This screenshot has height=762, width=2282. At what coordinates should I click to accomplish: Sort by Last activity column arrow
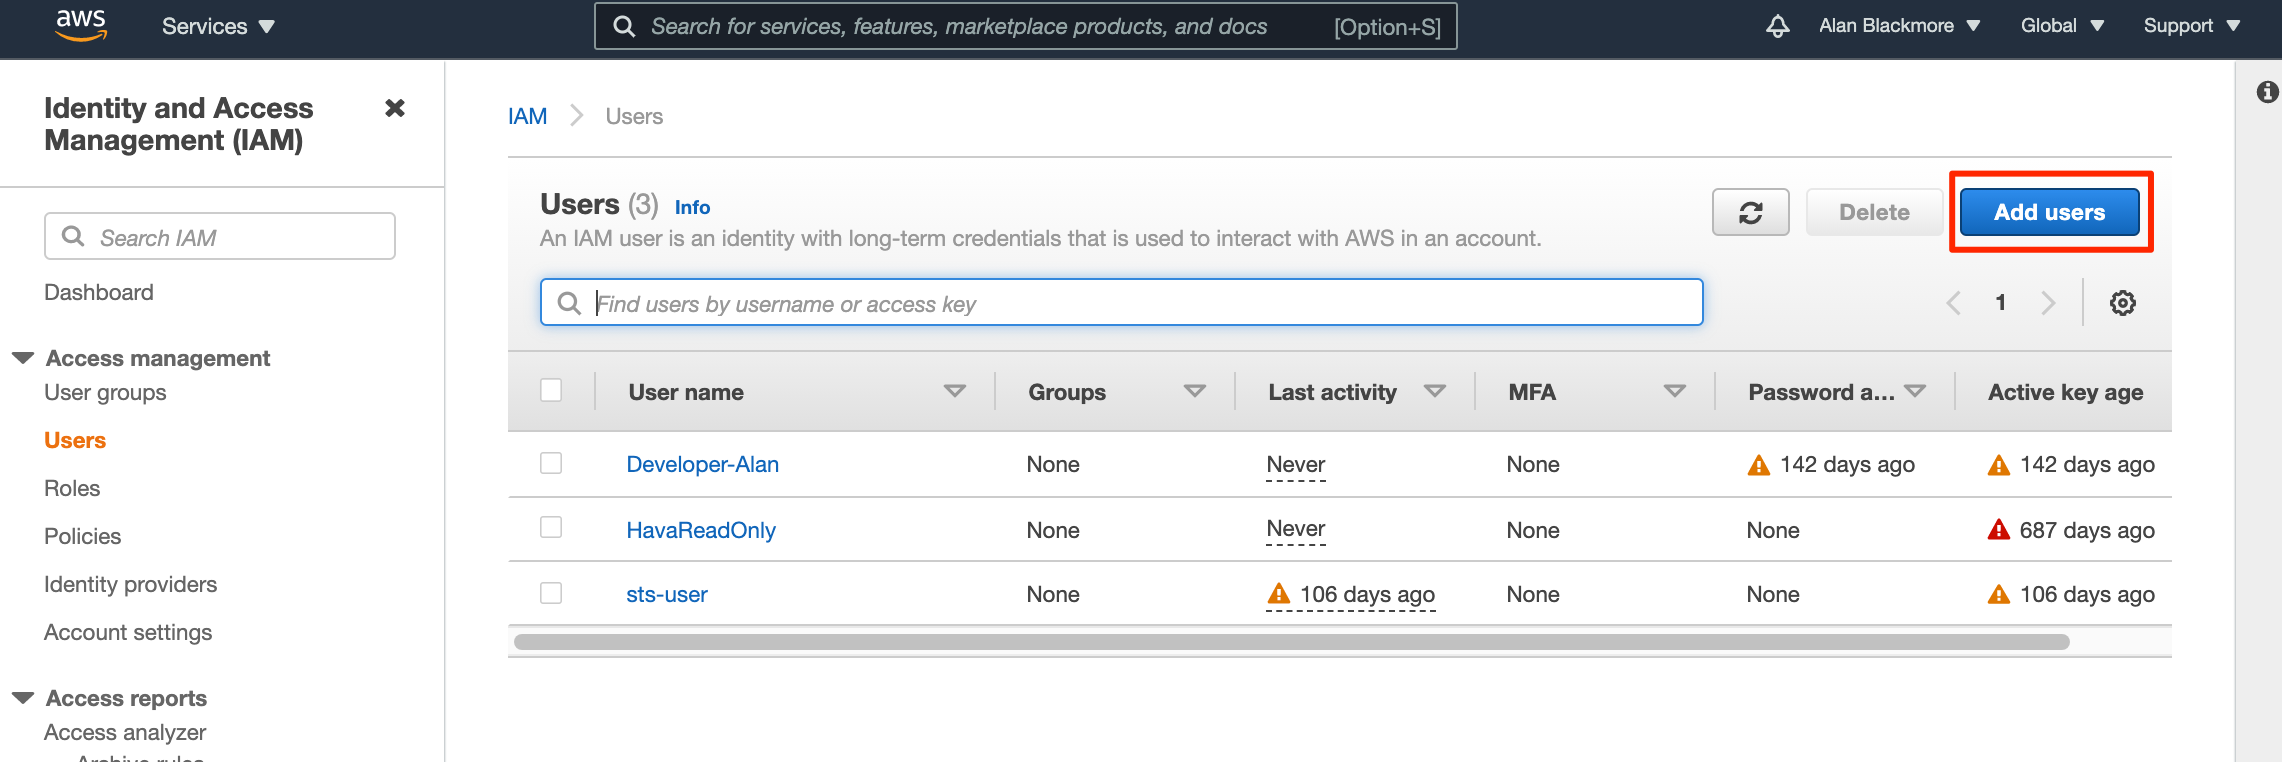pyautogui.click(x=1435, y=391)
